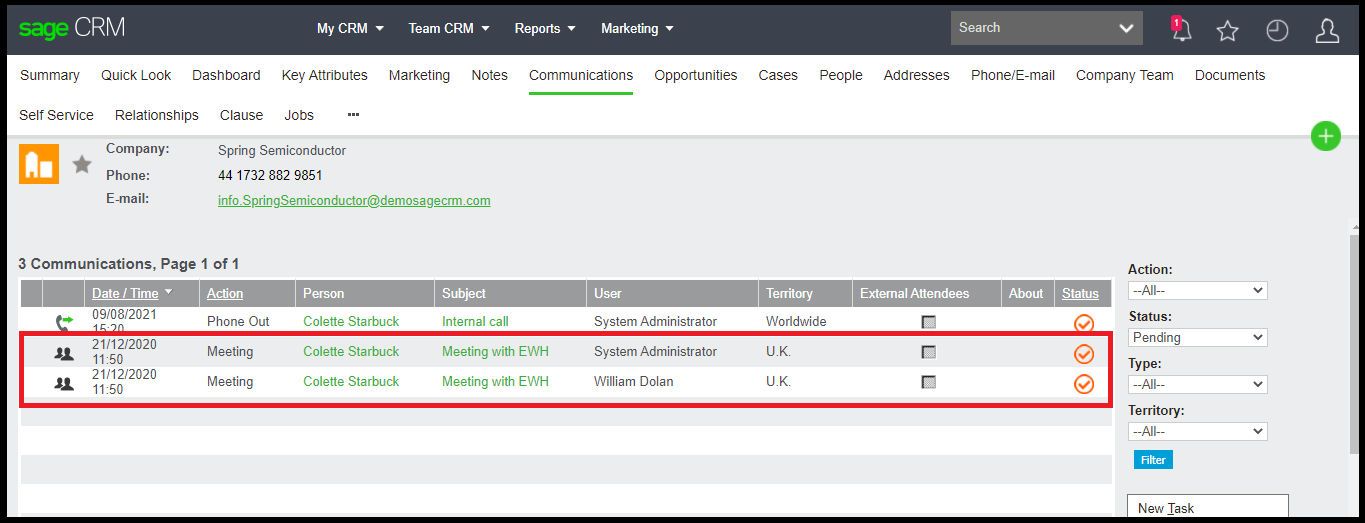Viewport: 1365px width, 523px height.
Task: Sort by the Status column header
Action: (x=1080, y=294)
